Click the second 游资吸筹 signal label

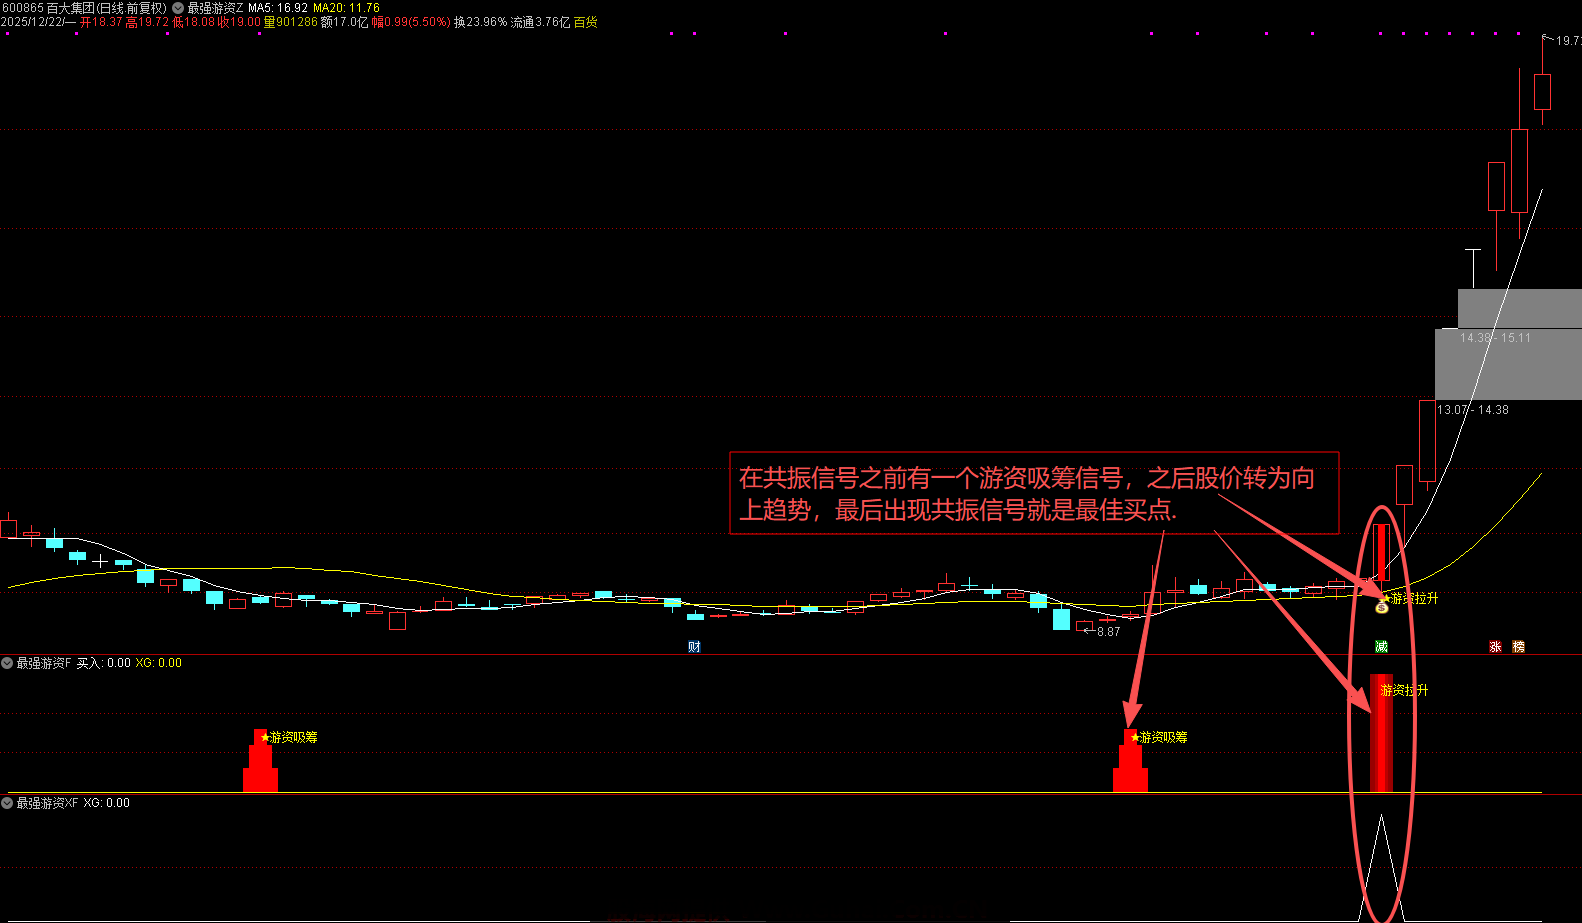(1163, 737)
